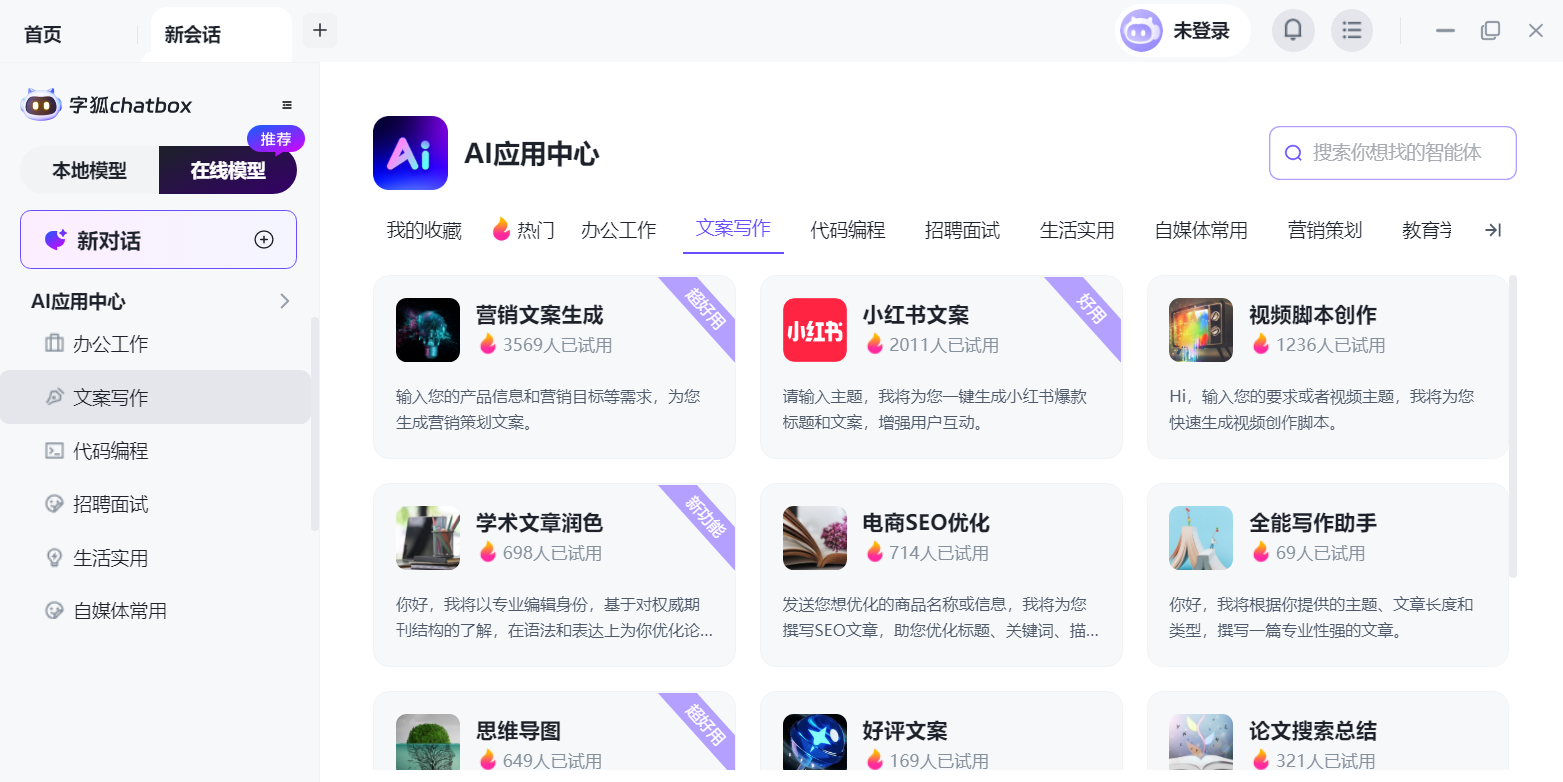The image size is (1563, 782).
Task: Open the 电商SEO优化 card title
Action: click(x=926, y=523)
